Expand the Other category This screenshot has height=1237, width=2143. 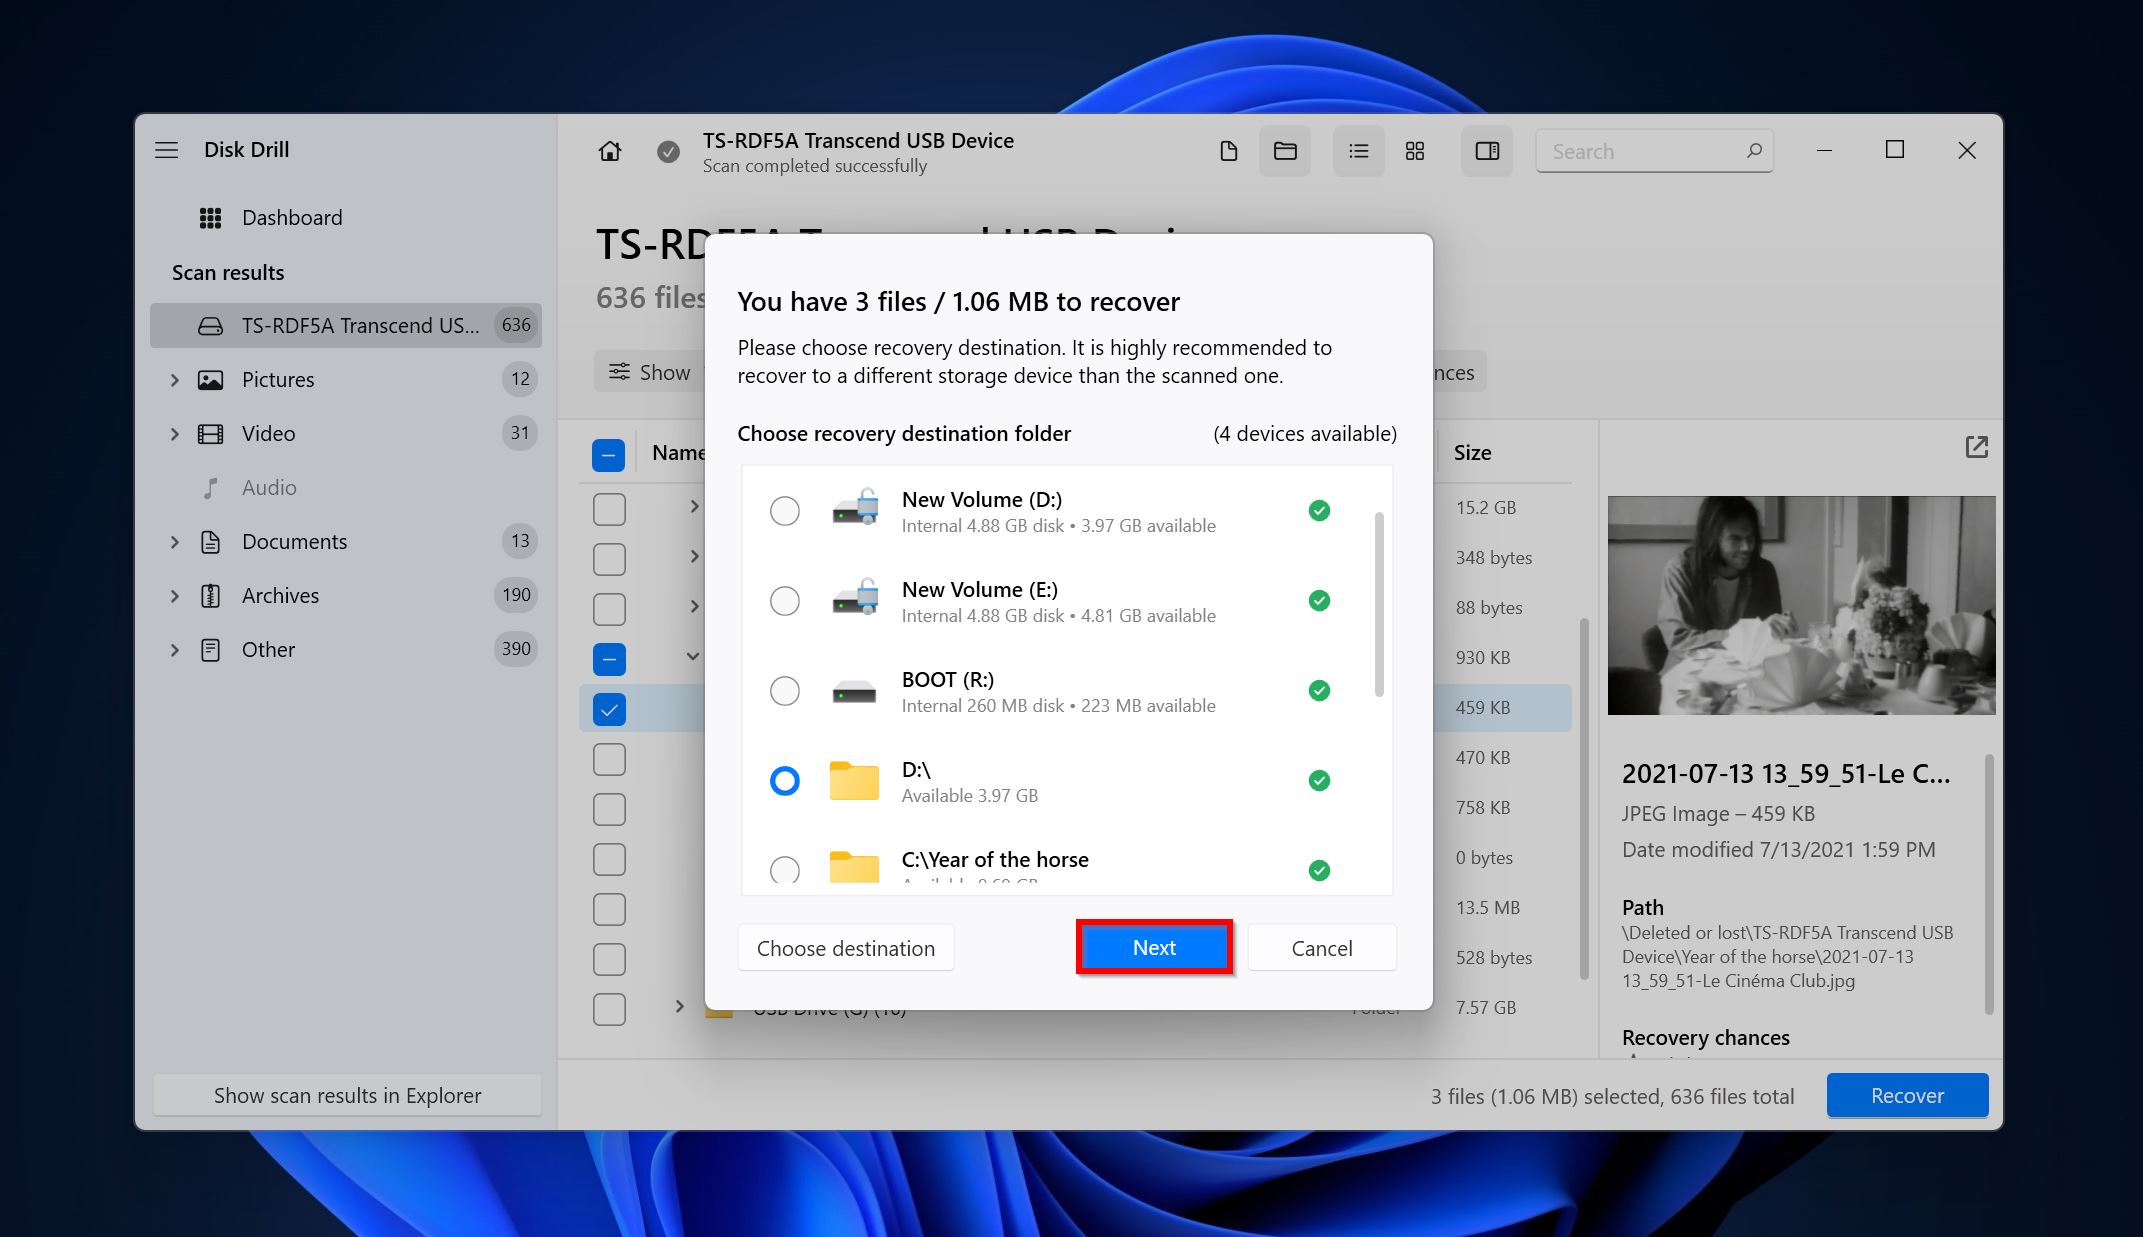pos(175,650)
